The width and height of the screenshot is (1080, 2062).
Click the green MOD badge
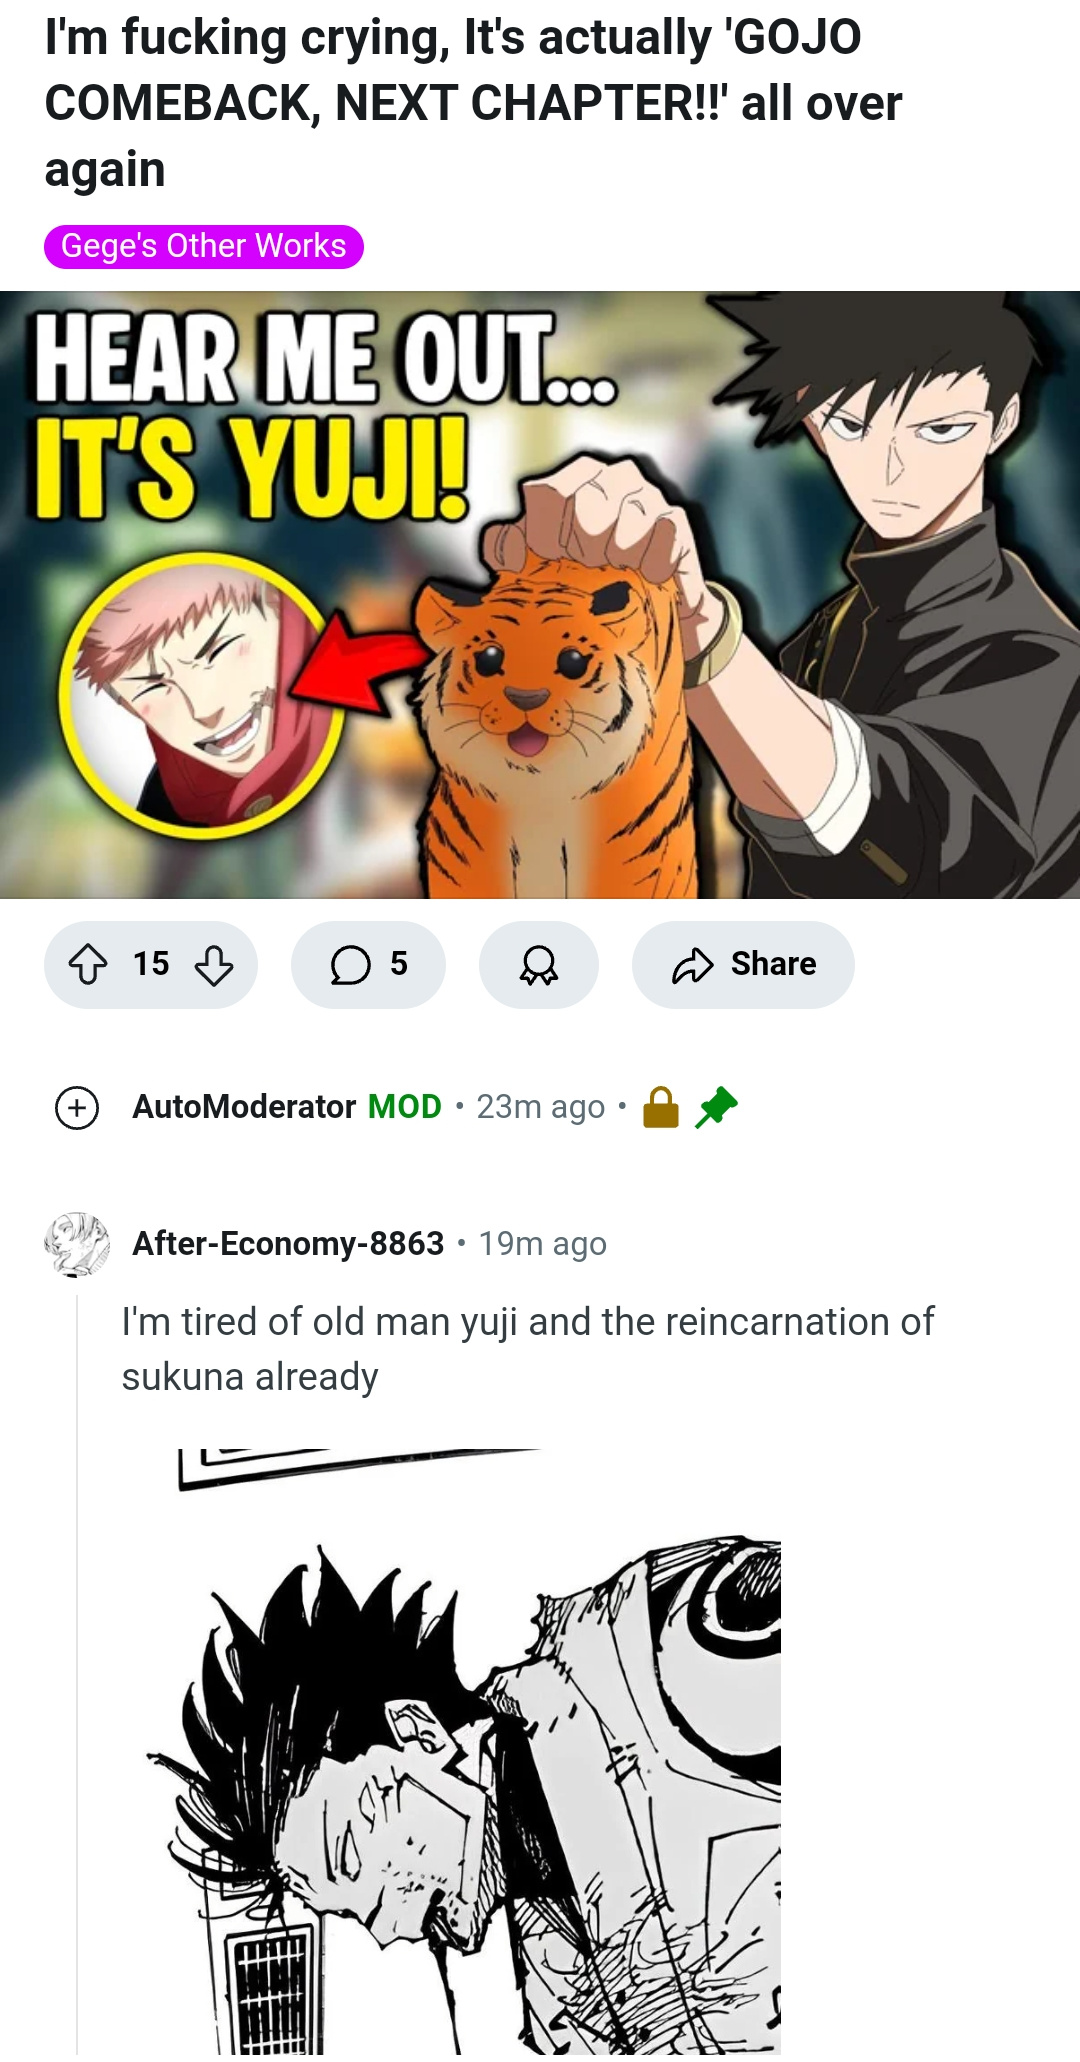[x=405, y=1107]
